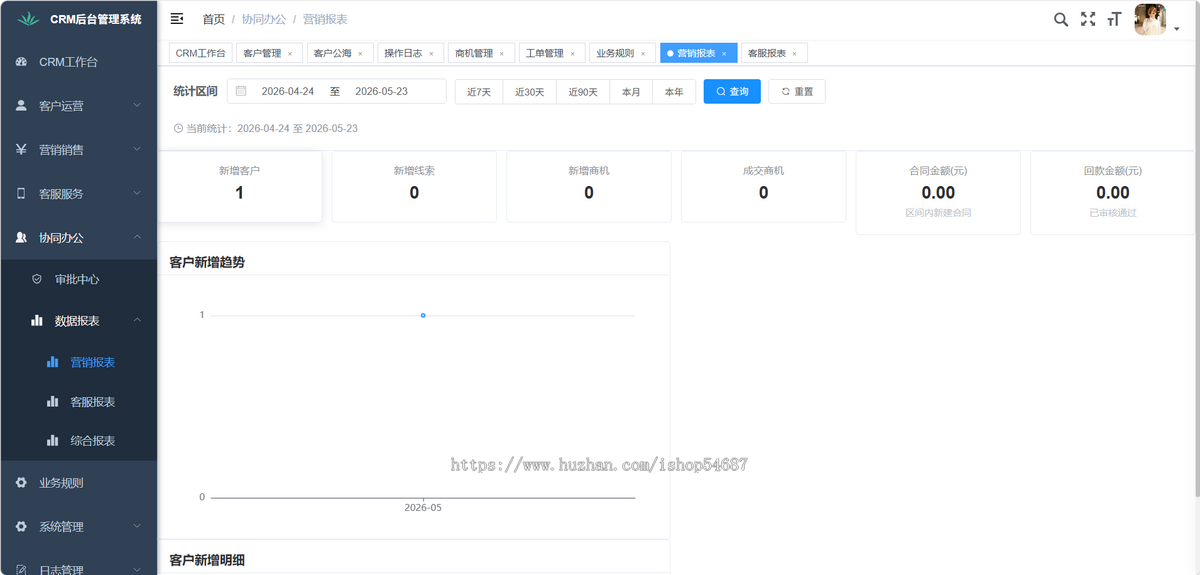Switch to the CRM工作台 tab
This screenshot has width=1200, height=575.
click(200, 53)
